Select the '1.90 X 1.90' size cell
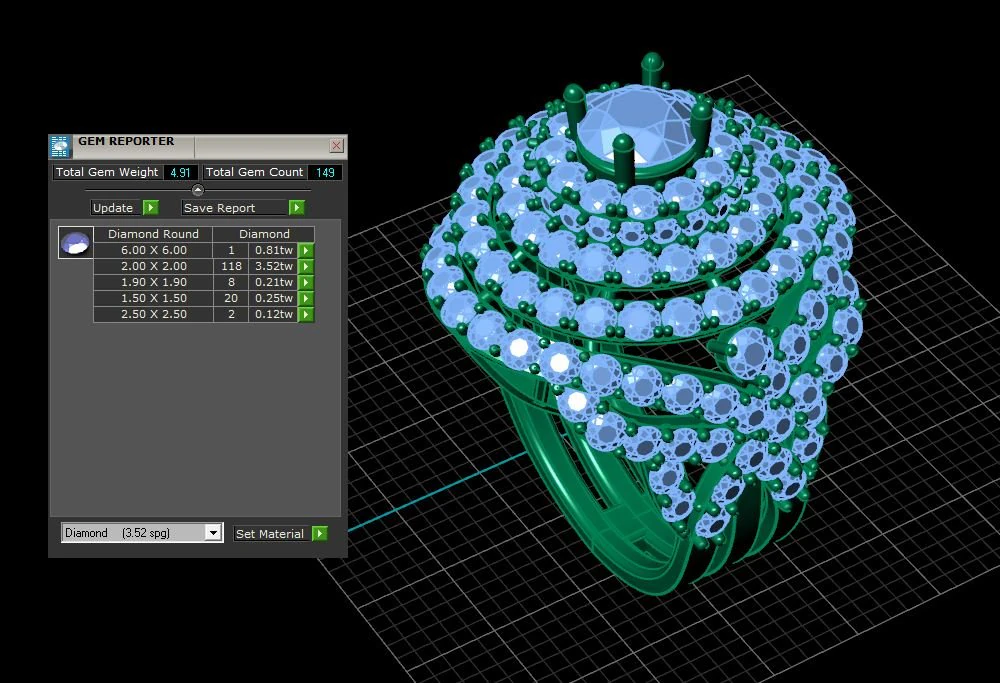Screen dimensions: 1000x683 [x=153, y=283]
